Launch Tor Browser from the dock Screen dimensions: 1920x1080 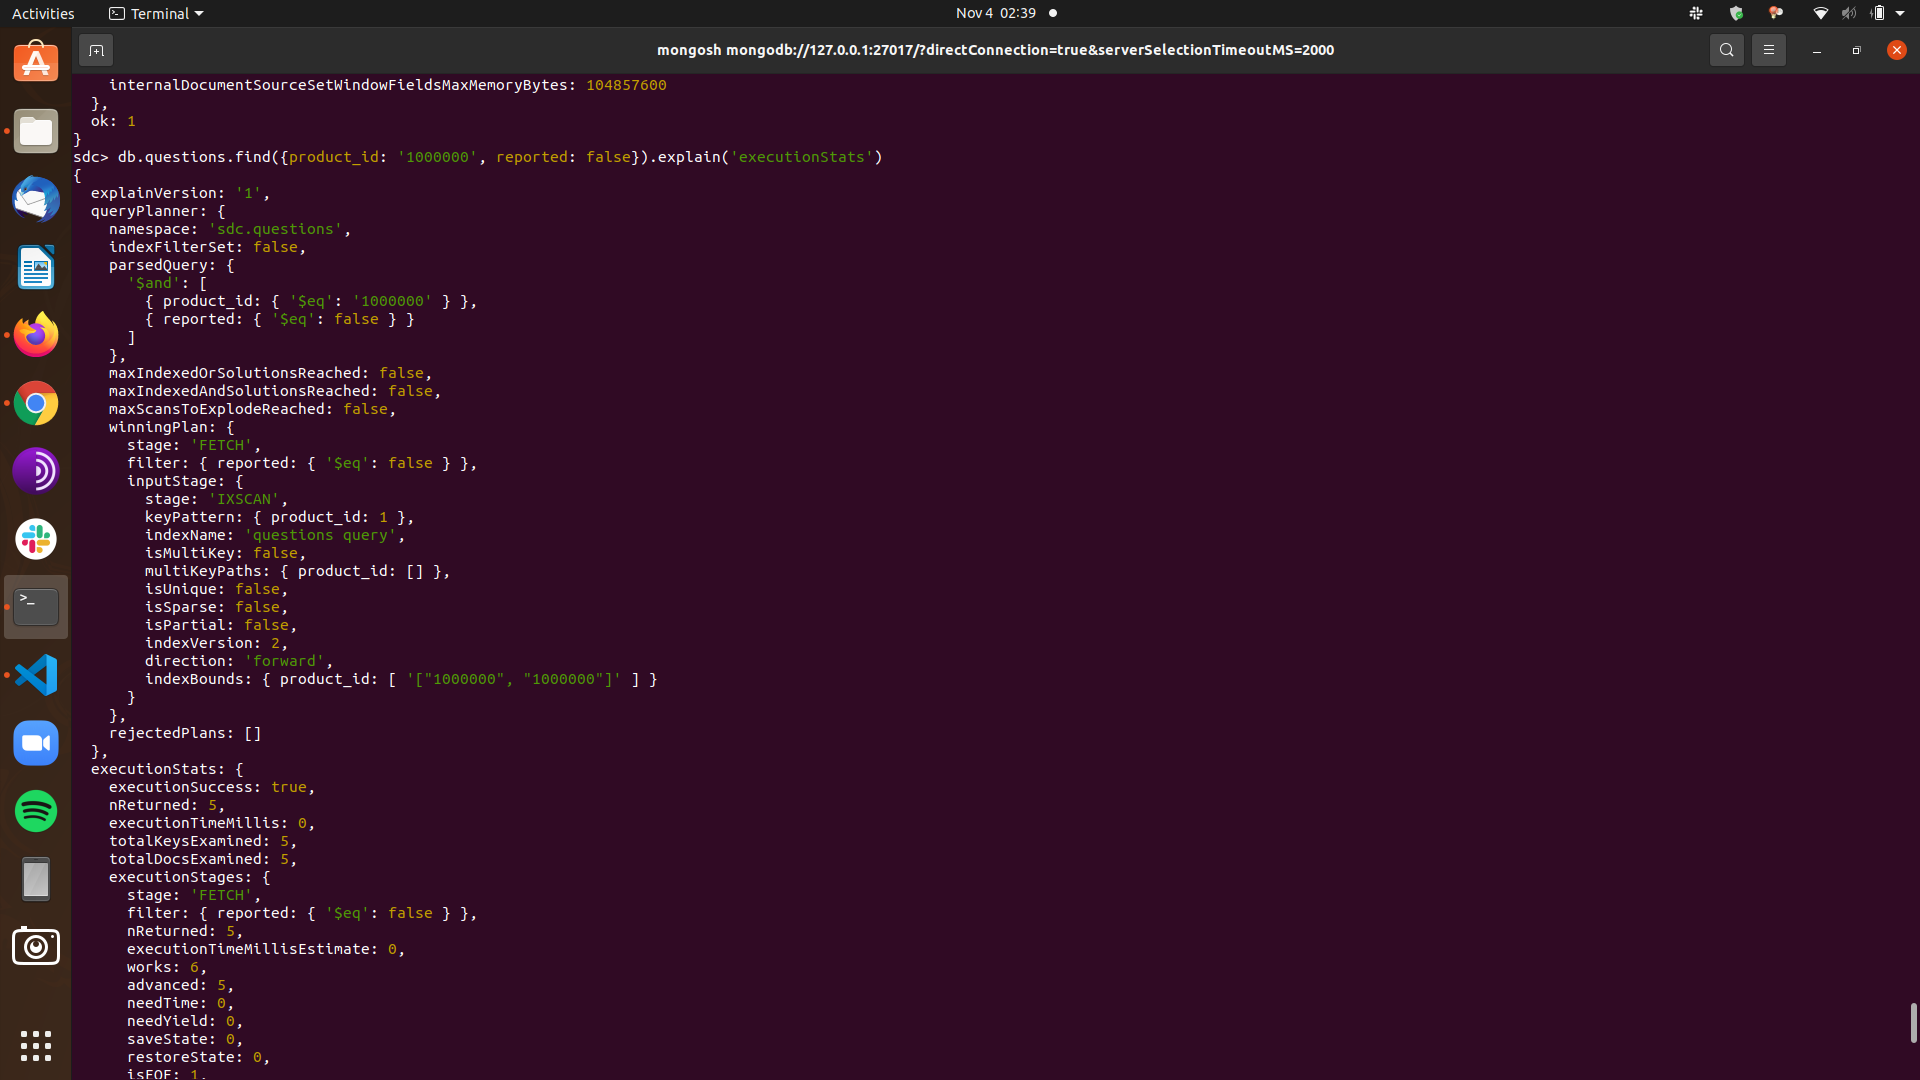[x=36, y=471]
